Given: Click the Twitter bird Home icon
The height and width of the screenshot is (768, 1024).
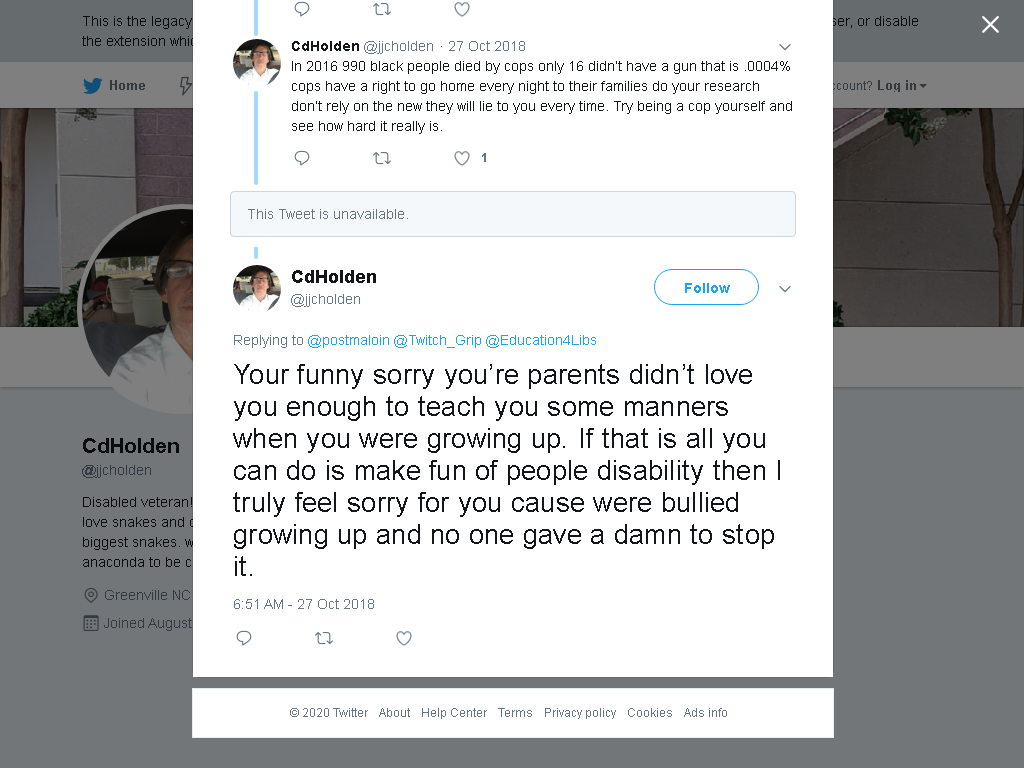Looking at the screenshot, I should (x=93, y=86).
